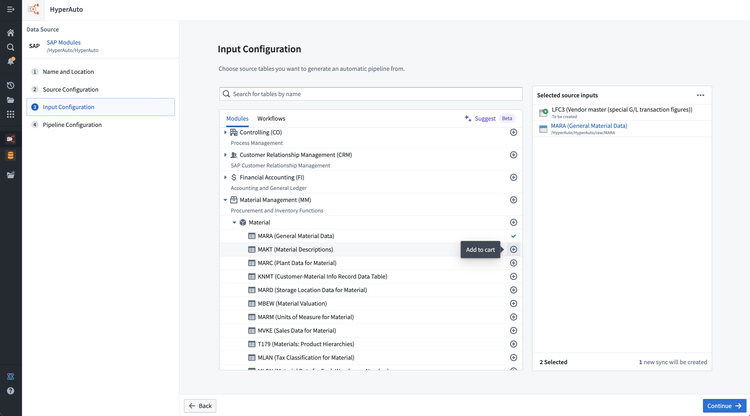Collapse the Material Management (MM) module
The height and width of the screenshot is (416, 750).
[x=225, y=200]
